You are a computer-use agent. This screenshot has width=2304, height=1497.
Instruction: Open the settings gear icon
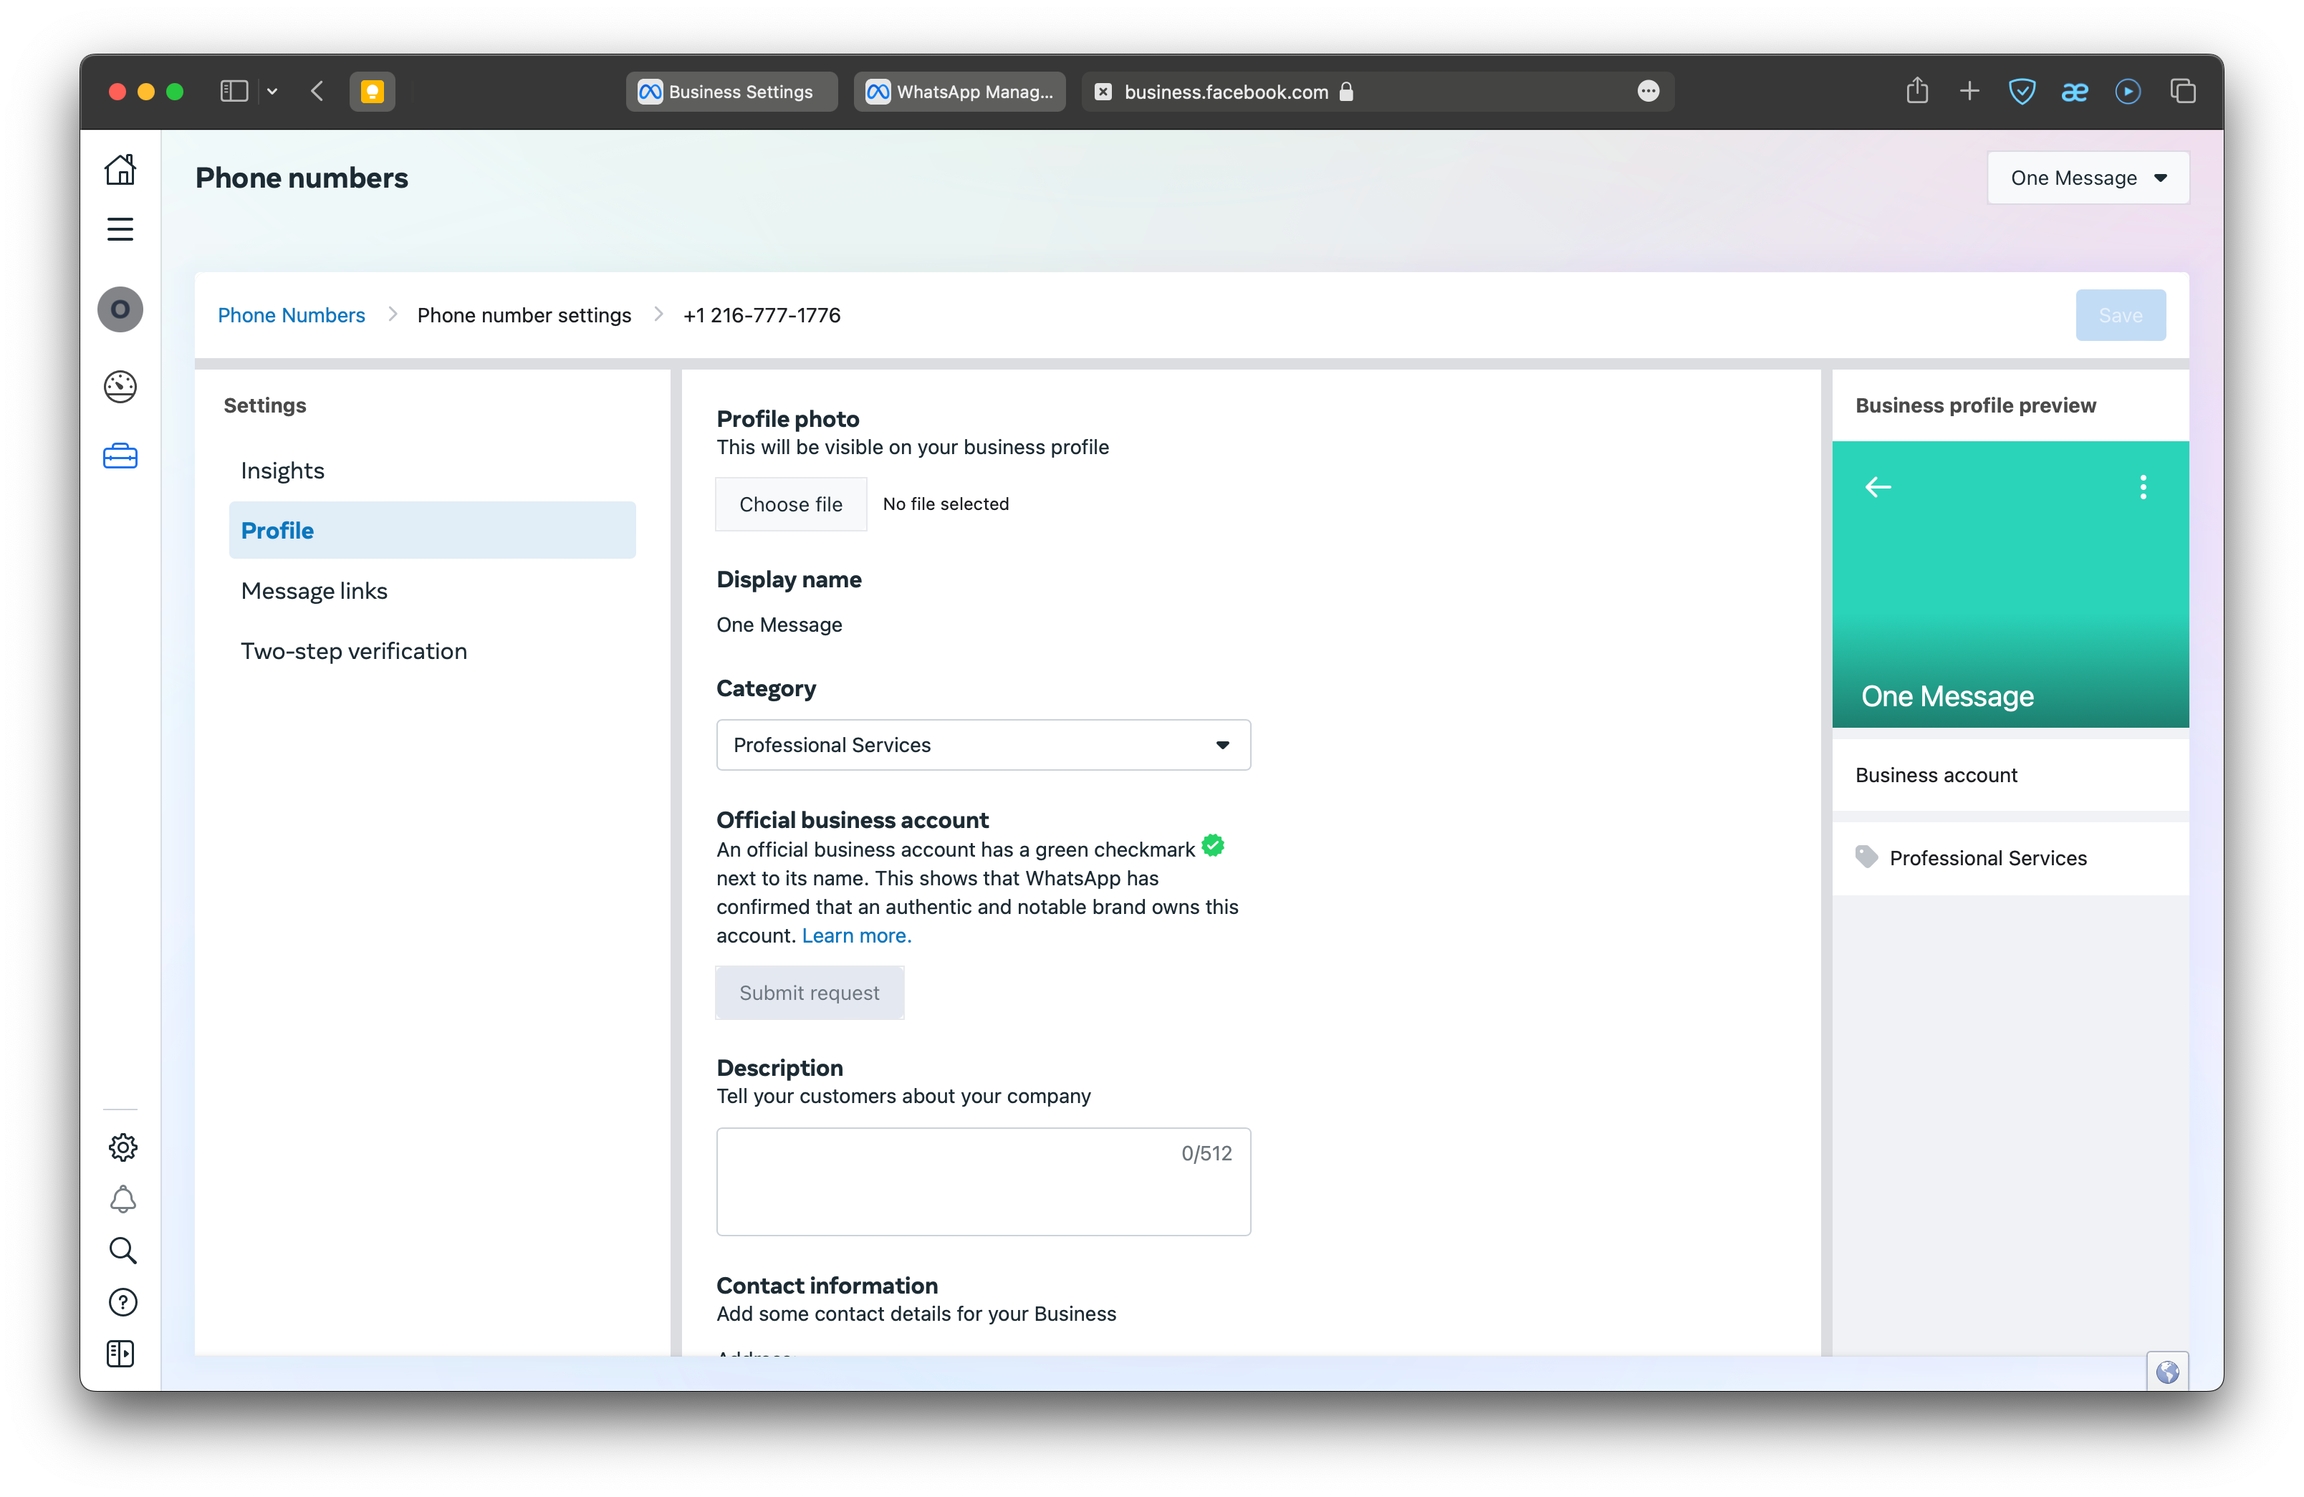tap(122, 1147)
